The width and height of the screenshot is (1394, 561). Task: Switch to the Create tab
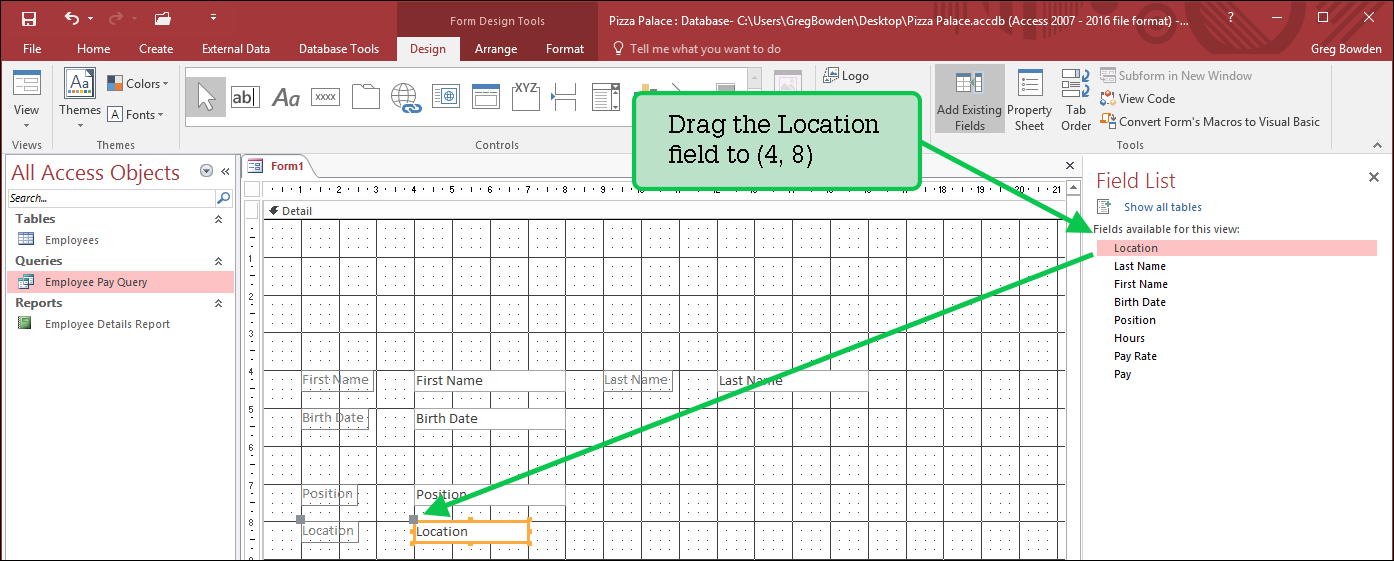pyautogui.click(x=156, y=49)
